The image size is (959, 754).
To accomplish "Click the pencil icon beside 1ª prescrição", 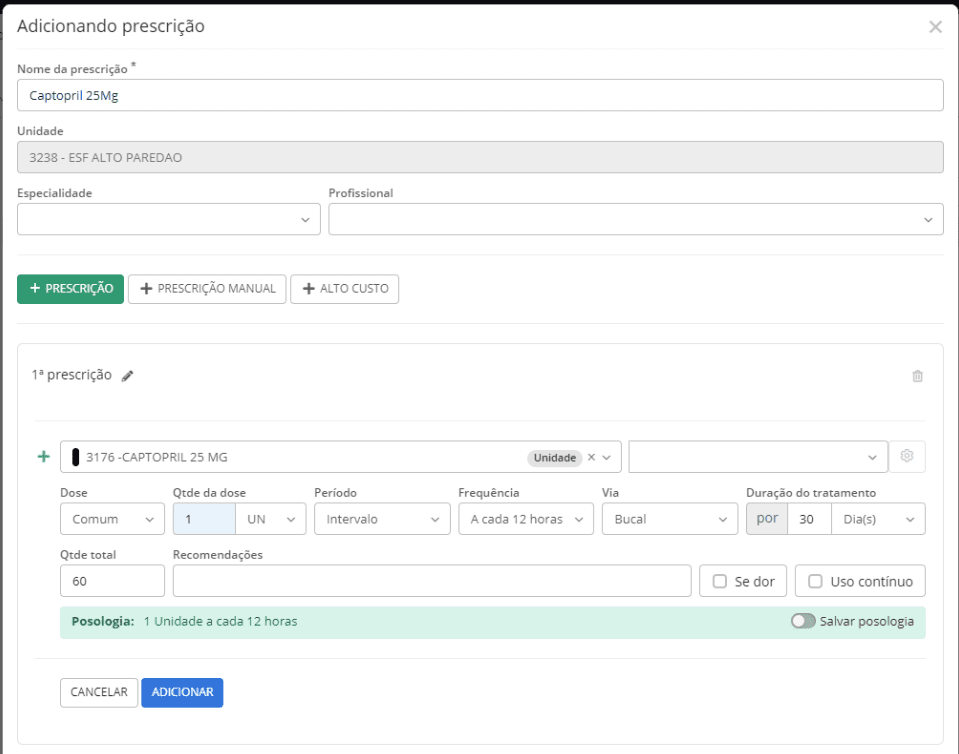I will point(127,376).
